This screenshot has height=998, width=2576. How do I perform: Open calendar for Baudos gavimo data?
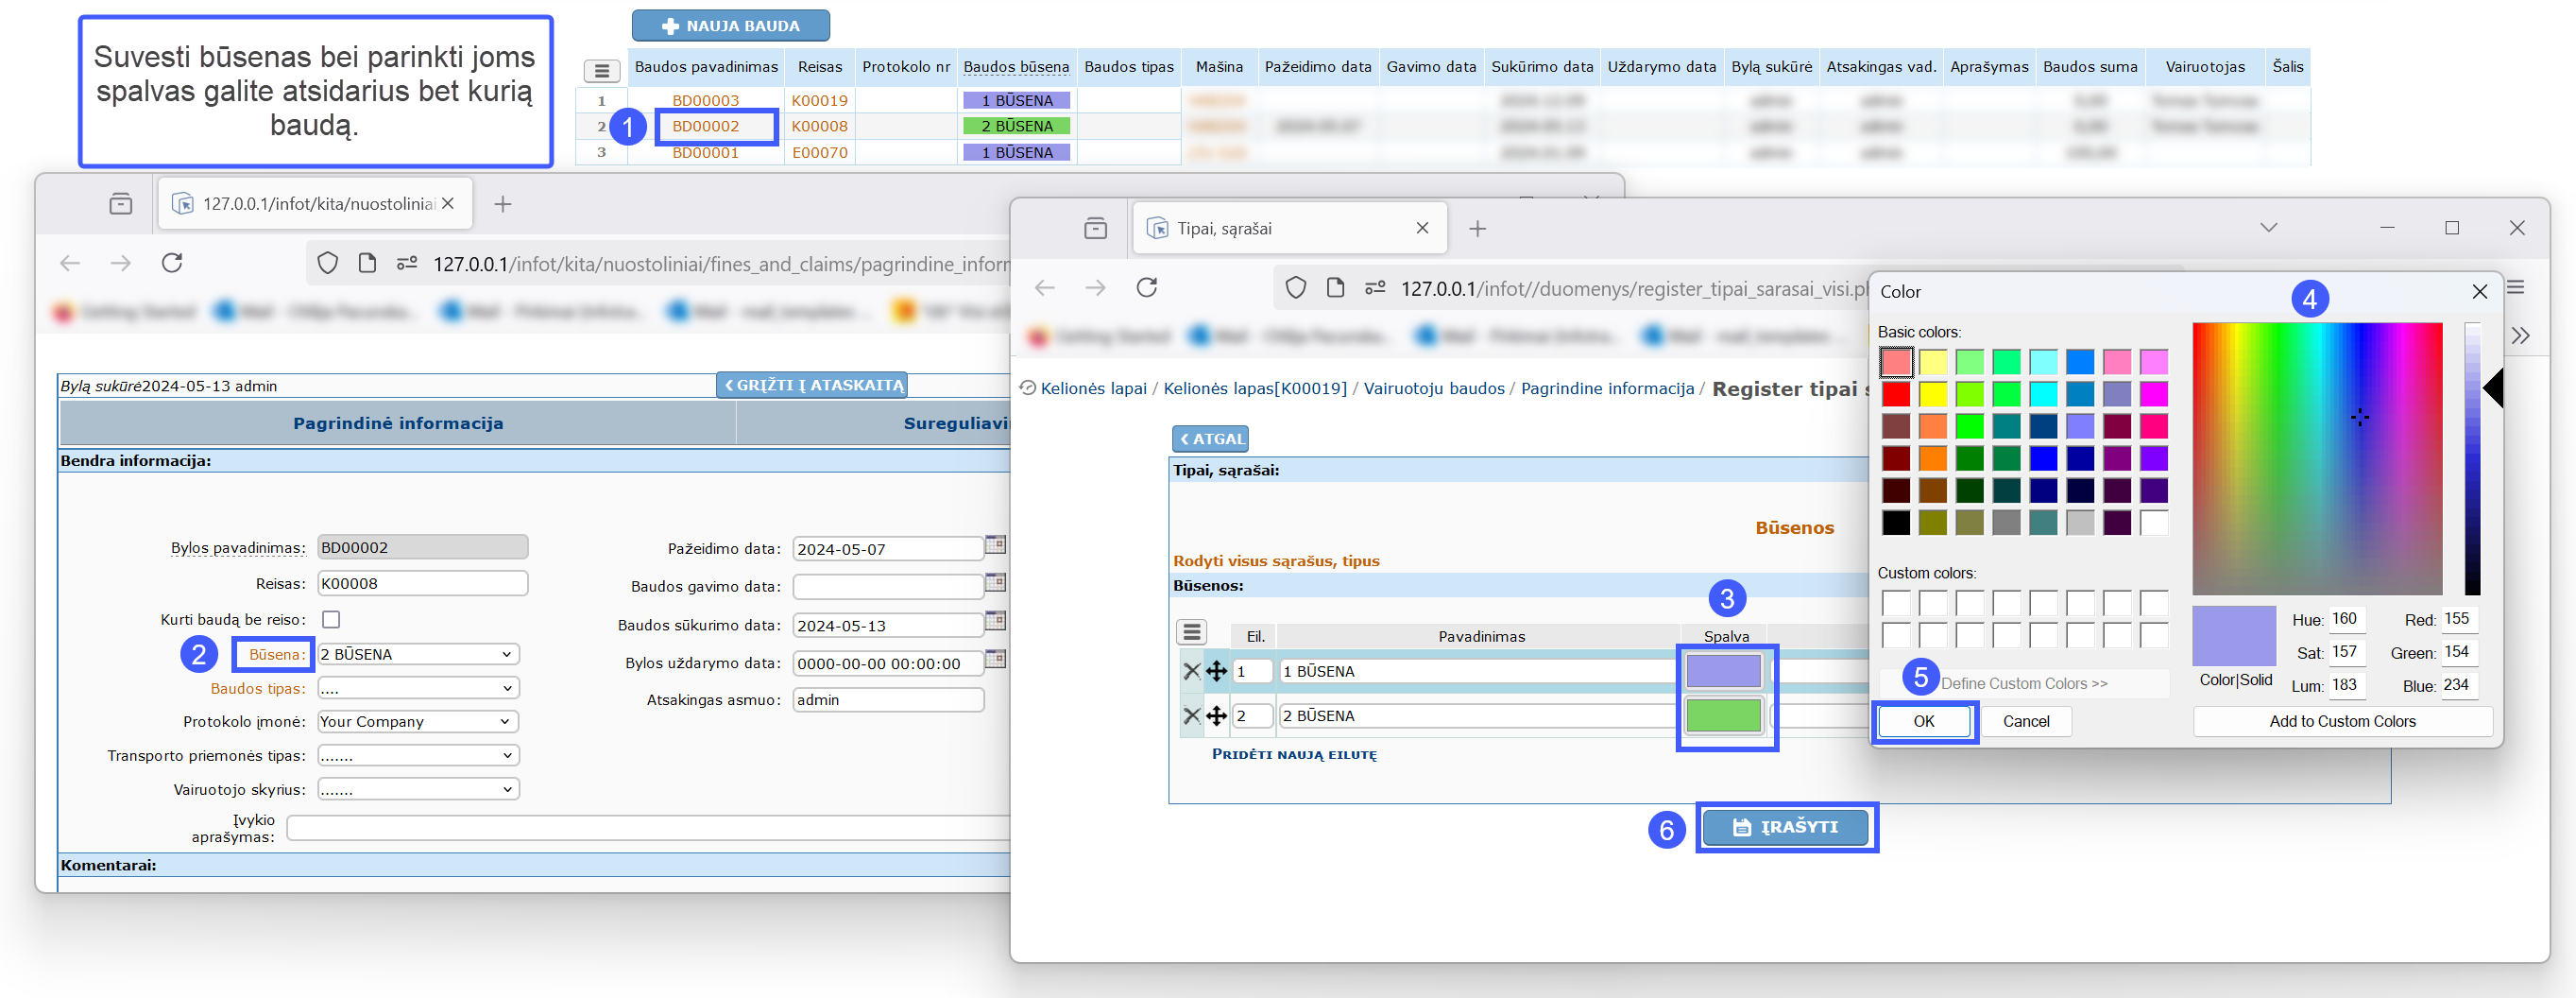click(995, 583)
